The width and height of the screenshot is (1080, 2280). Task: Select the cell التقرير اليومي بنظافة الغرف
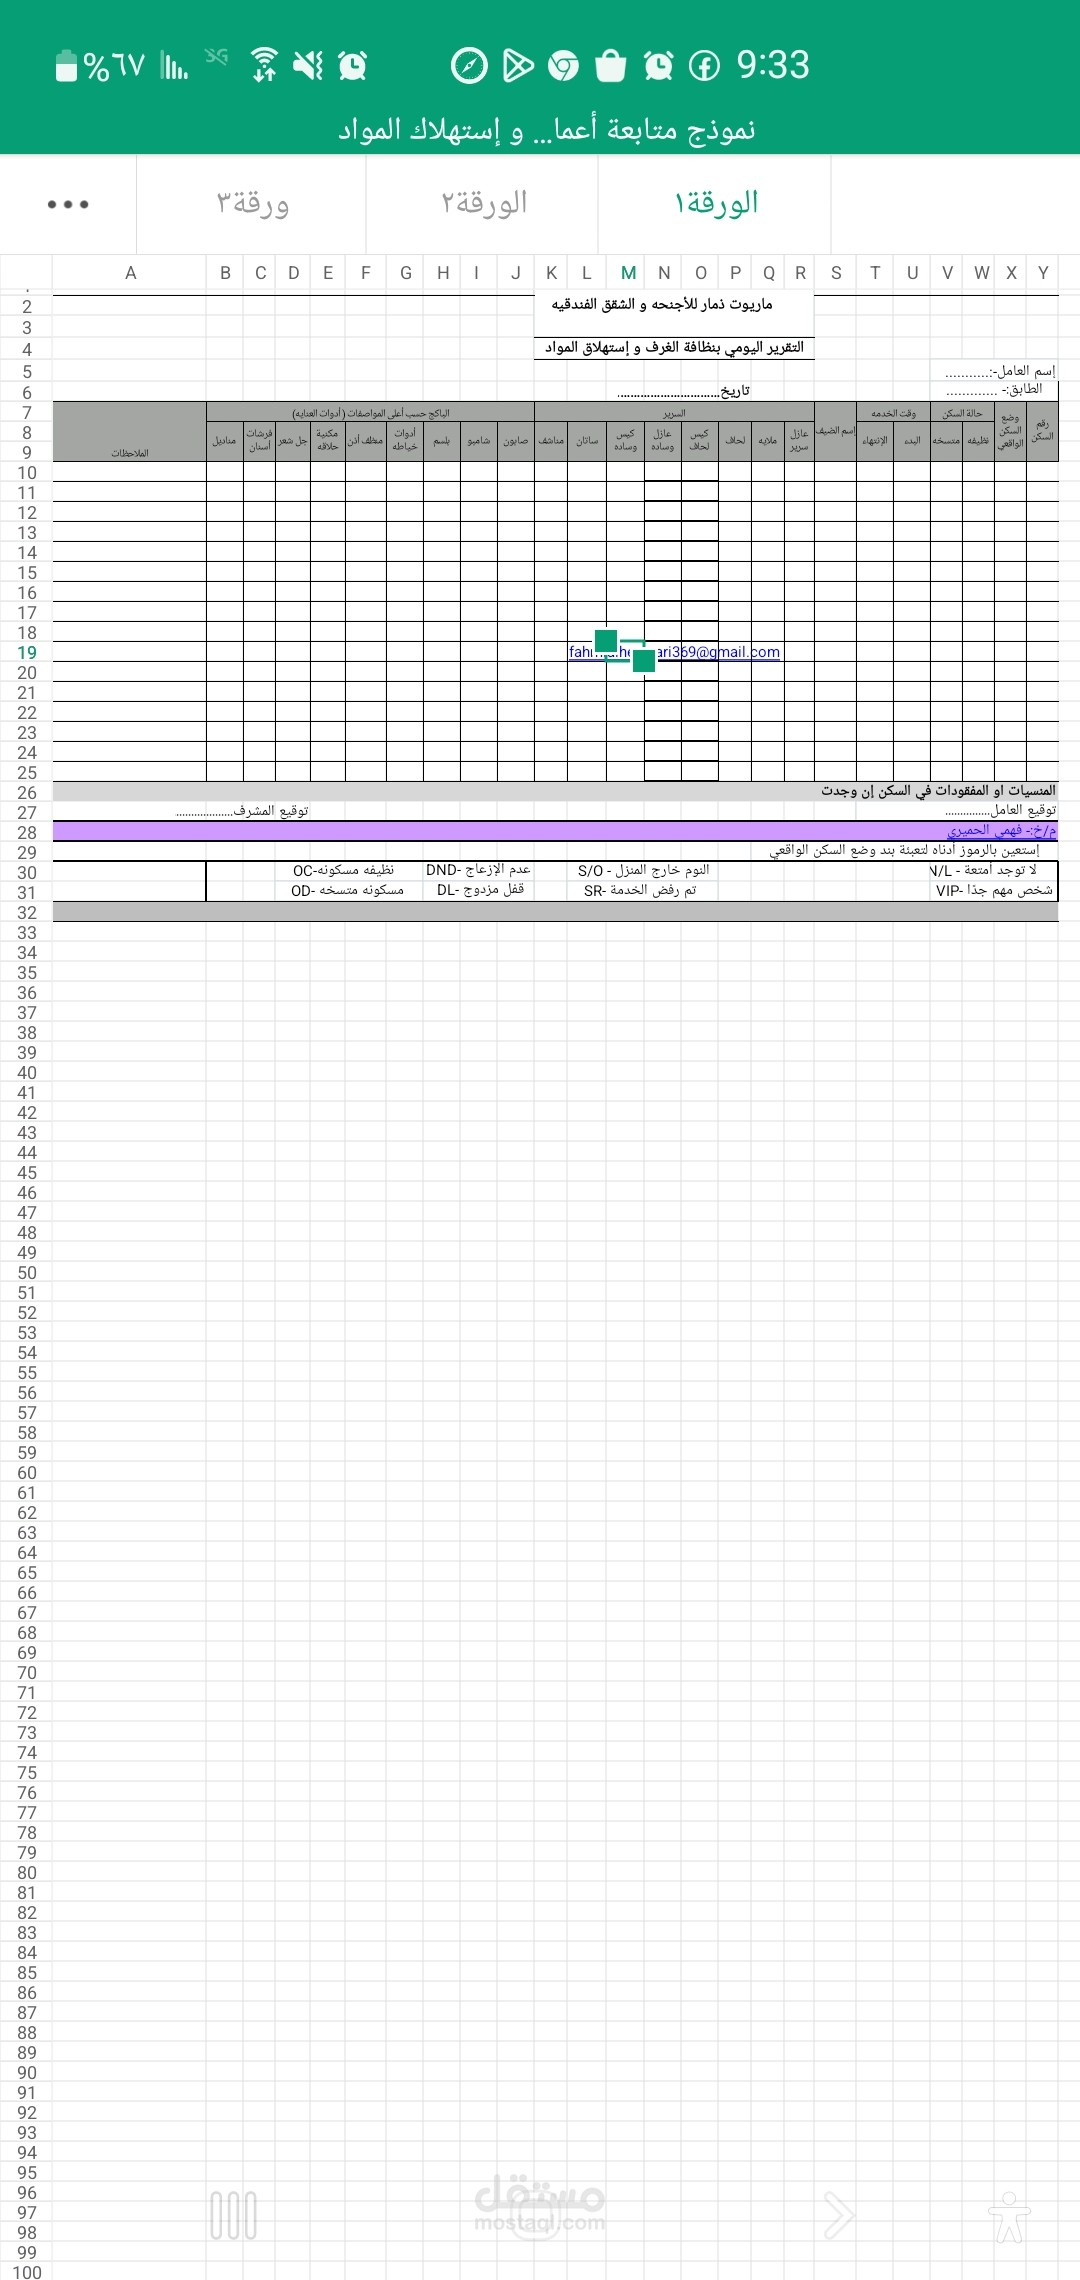click(x=674, y=347)
